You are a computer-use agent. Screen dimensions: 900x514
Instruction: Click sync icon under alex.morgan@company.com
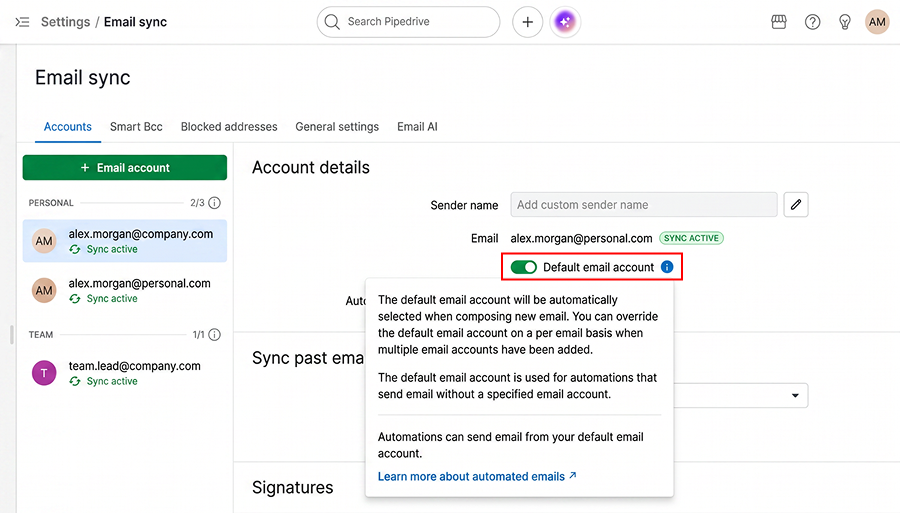tap(75, 249)
